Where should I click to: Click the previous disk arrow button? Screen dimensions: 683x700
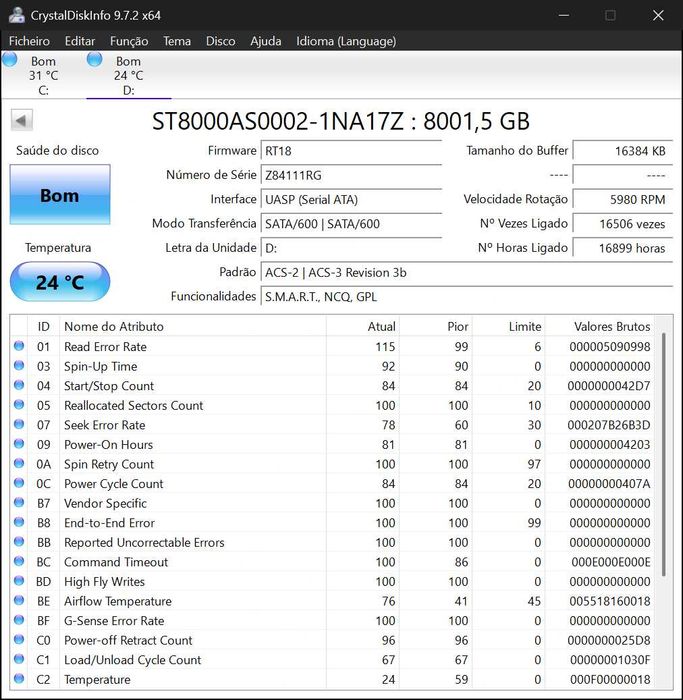coord(22,121)
